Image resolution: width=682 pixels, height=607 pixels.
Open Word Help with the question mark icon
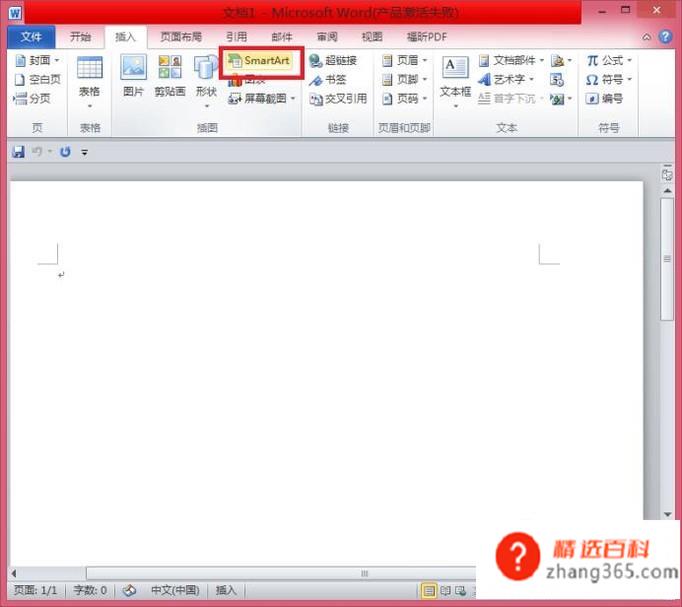pos(665,37)
